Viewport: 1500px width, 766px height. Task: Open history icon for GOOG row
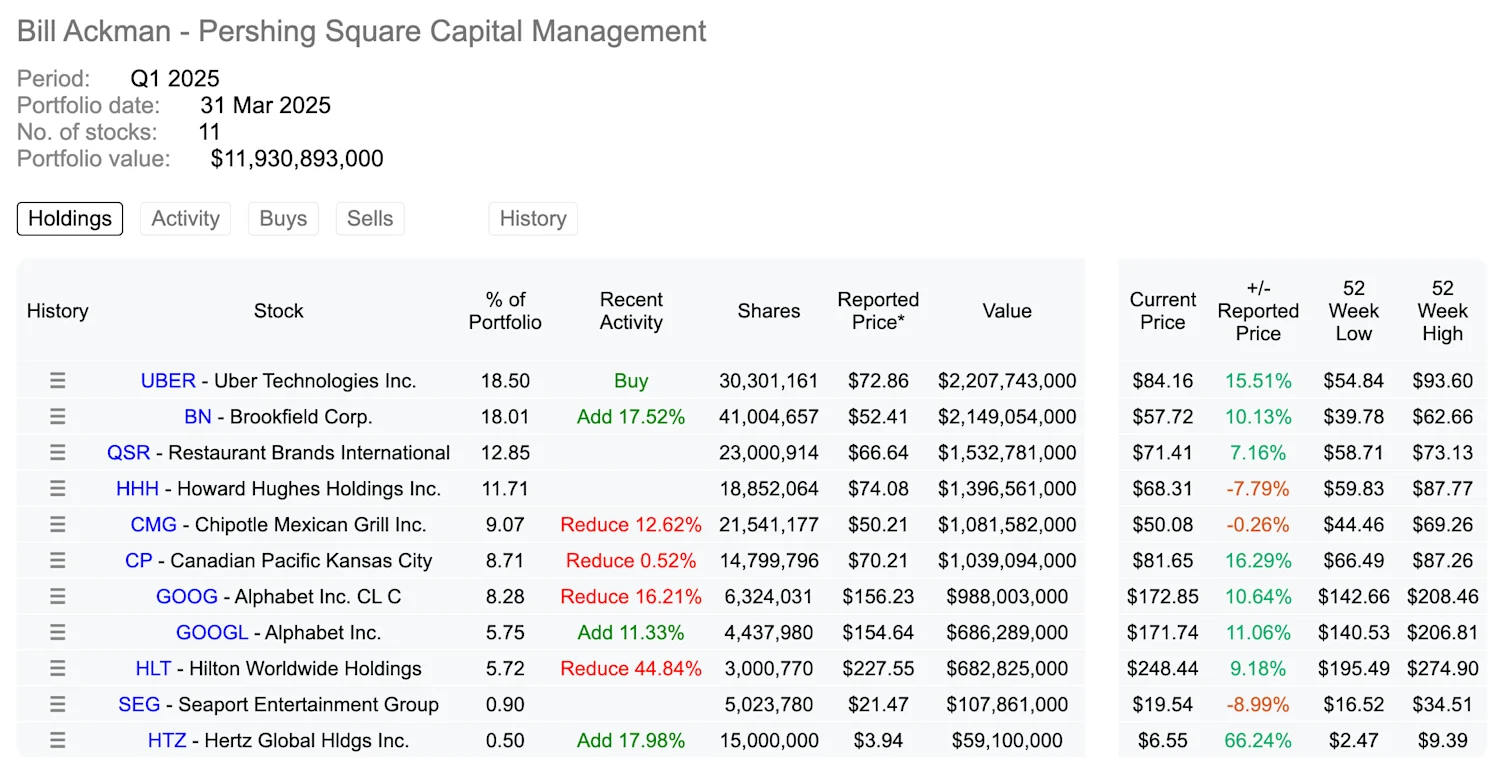(x=58, y=597)
